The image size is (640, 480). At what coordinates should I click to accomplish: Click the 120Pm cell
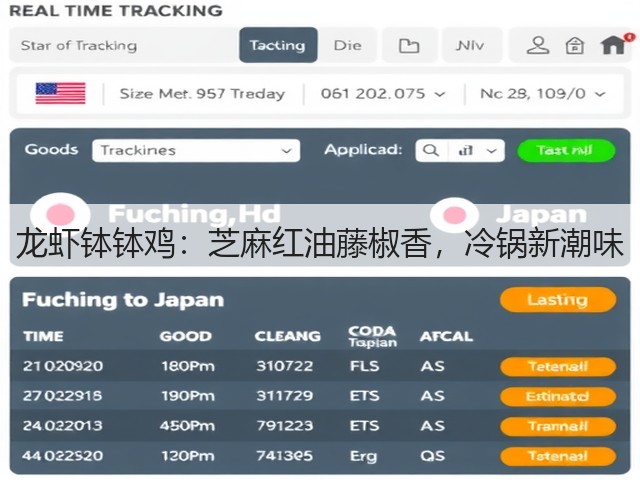point(188,456)
